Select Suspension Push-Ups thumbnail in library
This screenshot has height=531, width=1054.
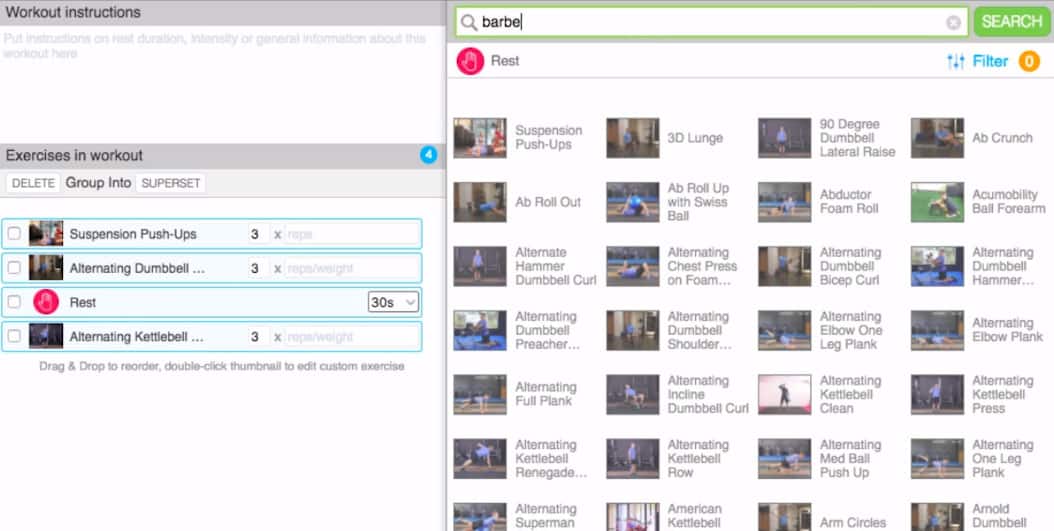tap(480, 138)
